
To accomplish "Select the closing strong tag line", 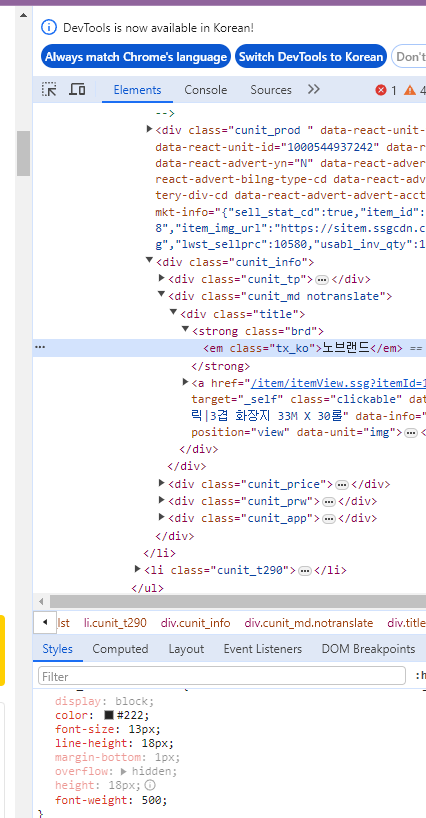I will [221, 366].
